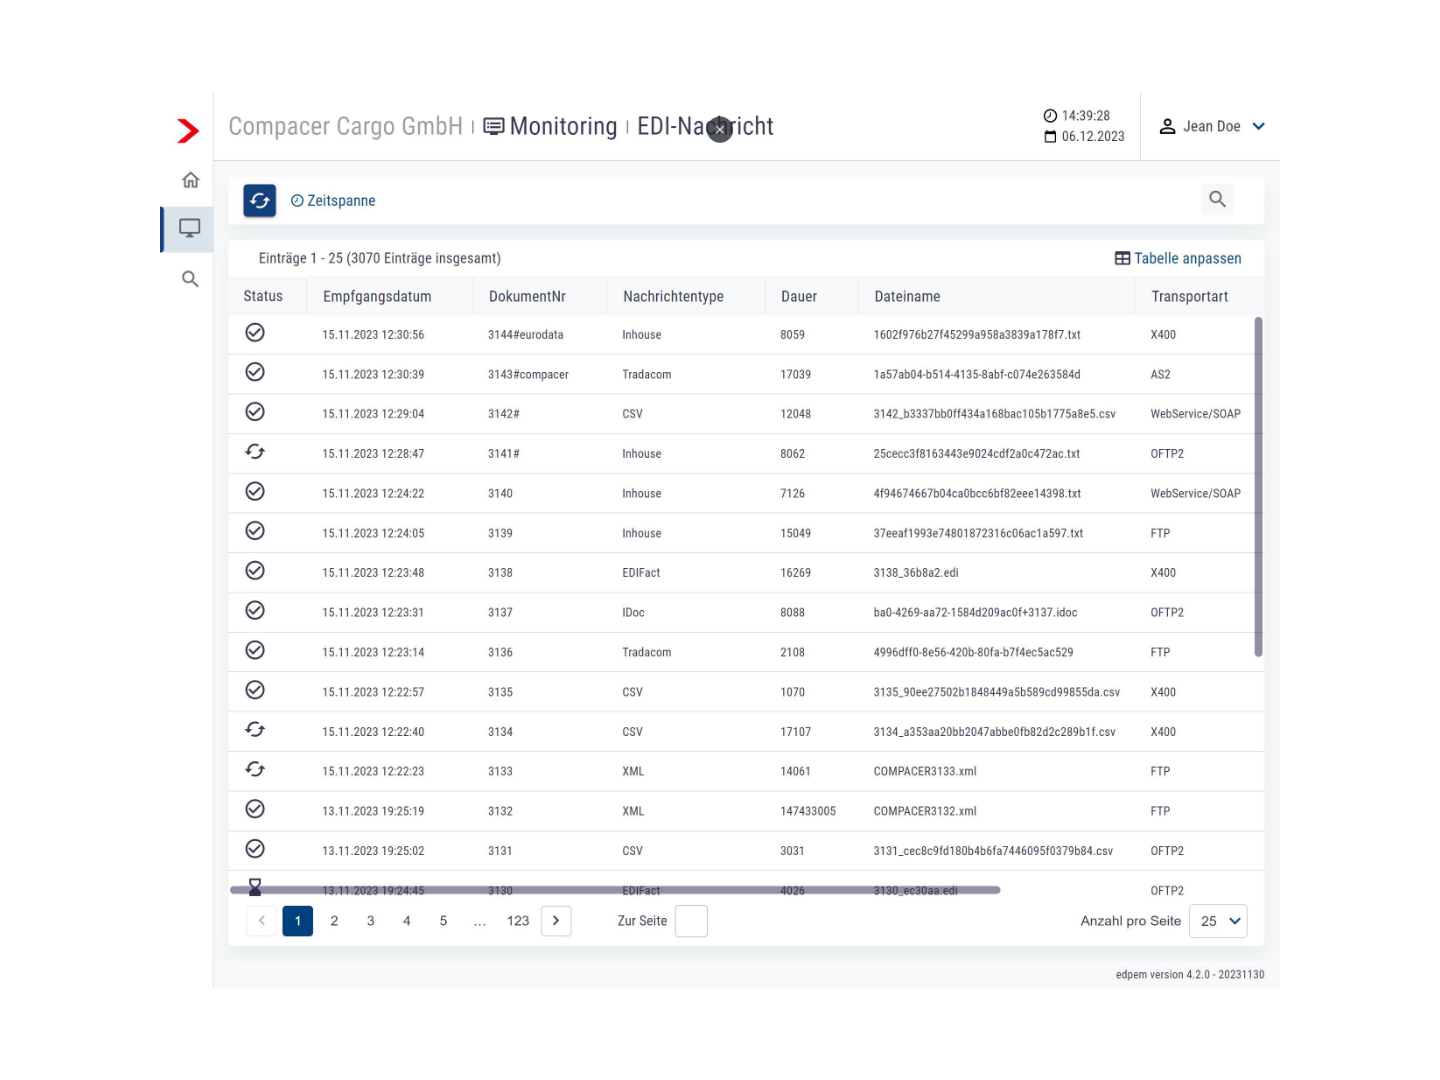
Task: Select the EDI-Nachricht breadcrumb entry
Action: point(704,126)
